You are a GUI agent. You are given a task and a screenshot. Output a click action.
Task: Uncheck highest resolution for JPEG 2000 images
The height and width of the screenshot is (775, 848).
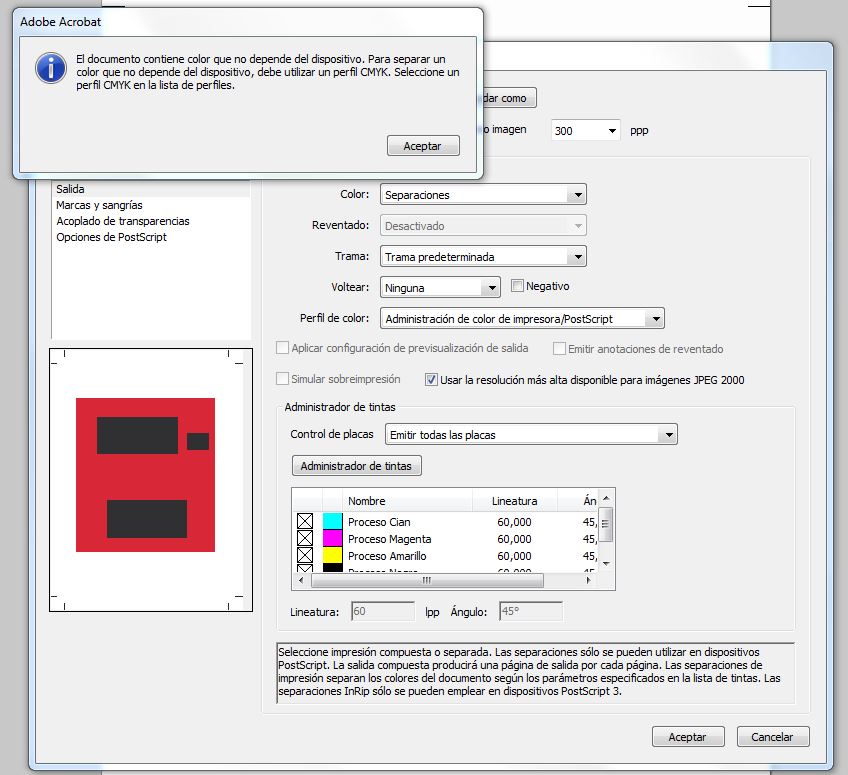[432, 380]
